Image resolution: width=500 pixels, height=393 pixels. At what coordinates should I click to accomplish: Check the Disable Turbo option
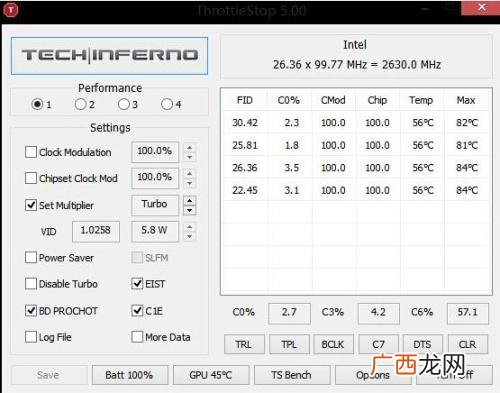(x=31, y=284)
